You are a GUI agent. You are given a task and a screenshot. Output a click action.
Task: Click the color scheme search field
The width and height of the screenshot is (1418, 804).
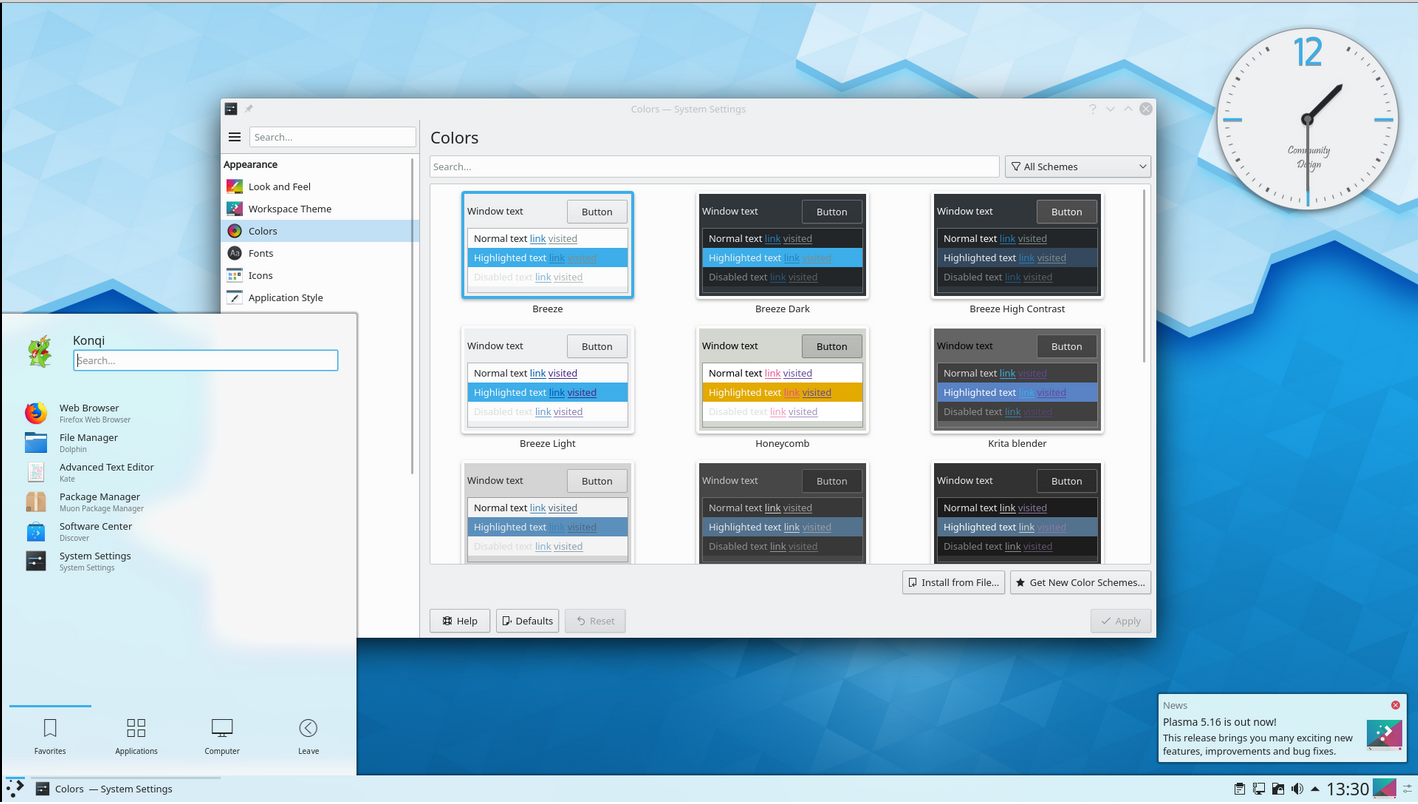pyautogui.click(x=713, y=166)
